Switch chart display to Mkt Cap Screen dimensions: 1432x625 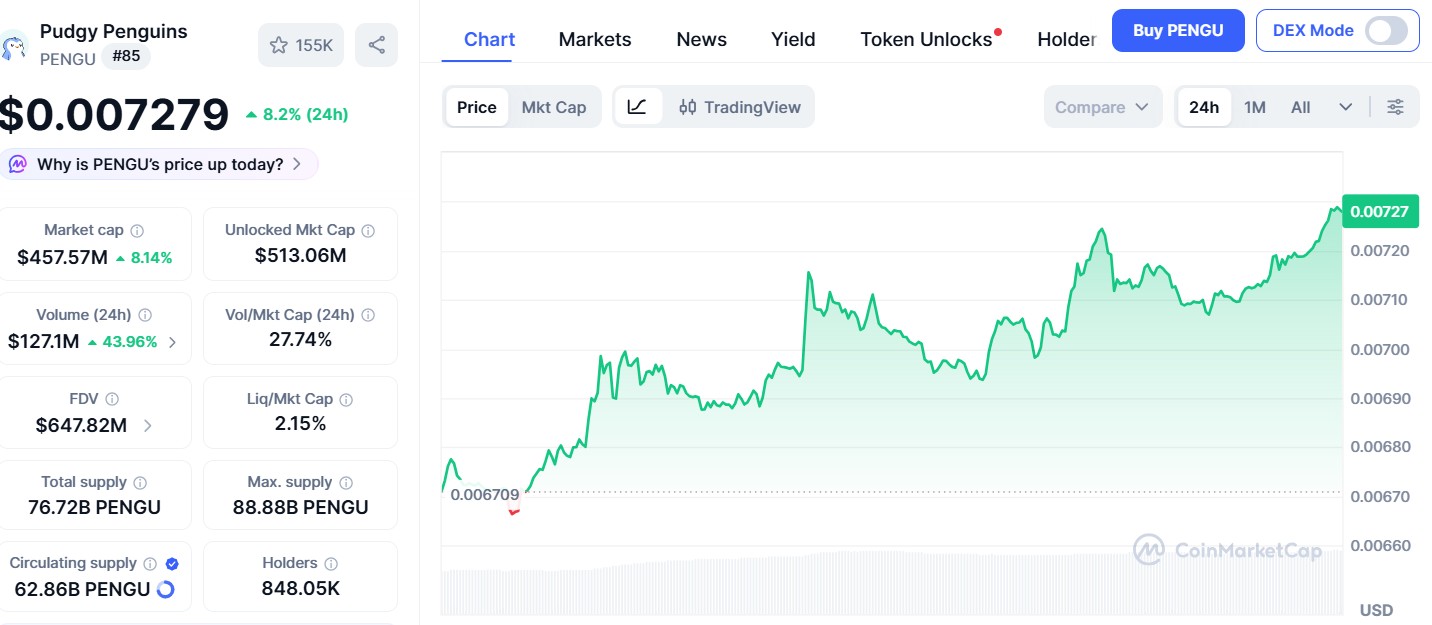pos(554,106)
